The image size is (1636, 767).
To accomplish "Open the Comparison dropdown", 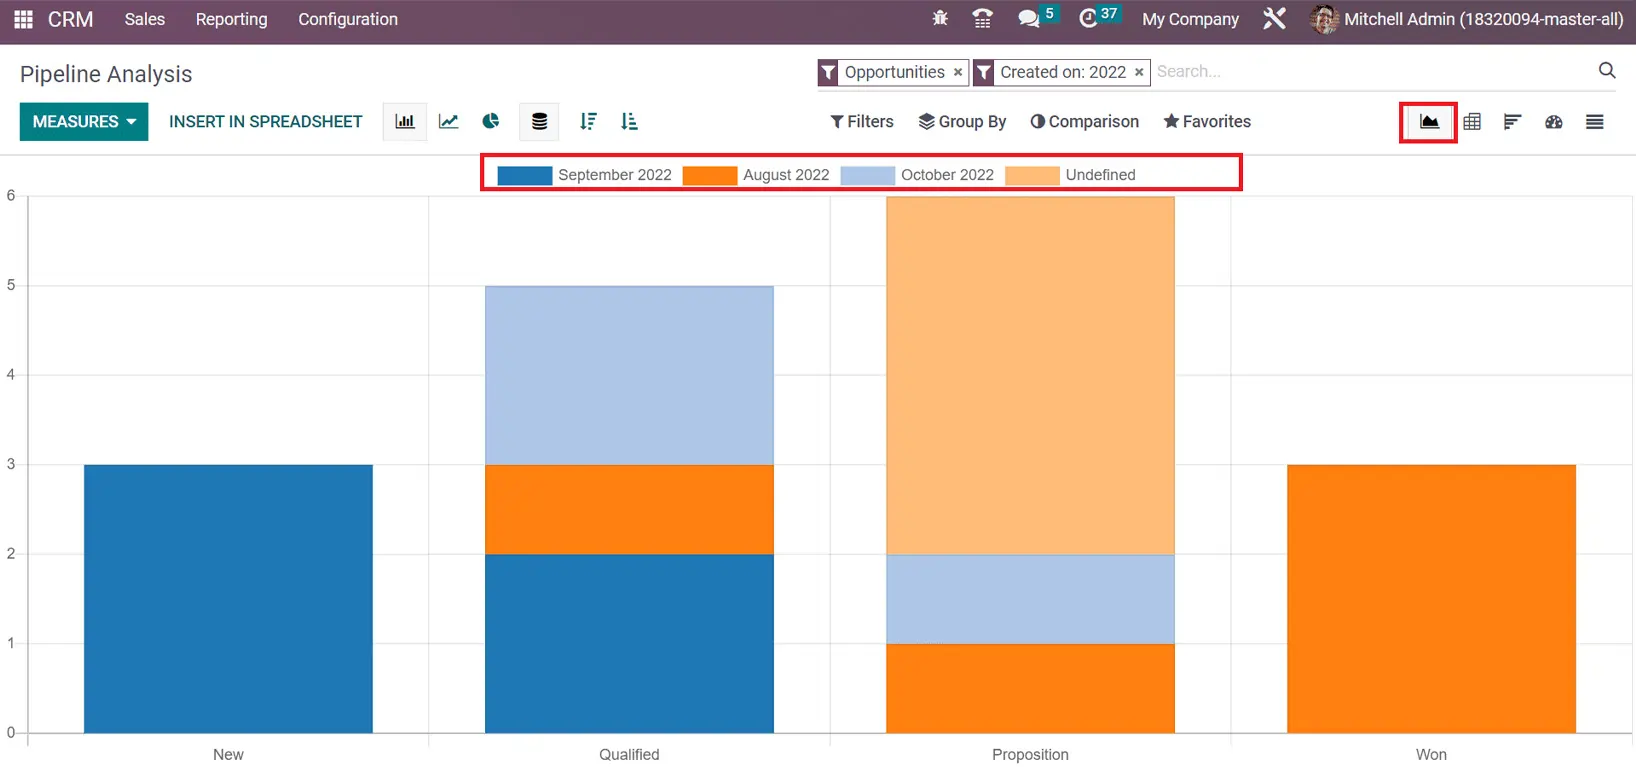I will pos(1085,122).
